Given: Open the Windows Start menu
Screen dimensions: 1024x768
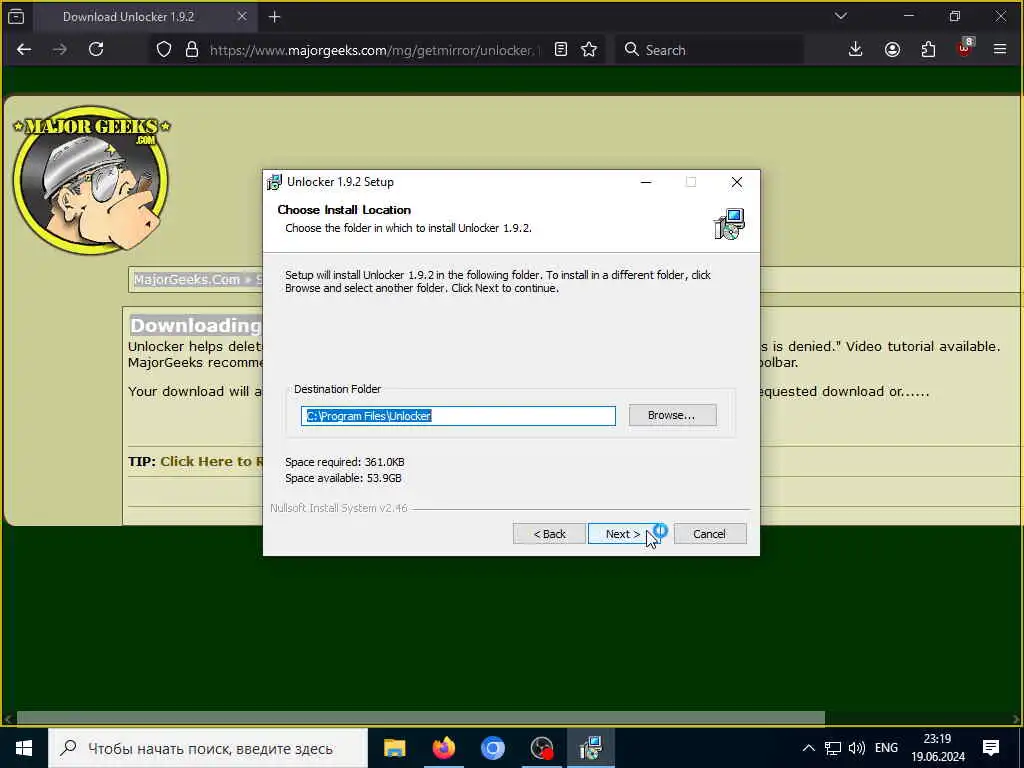Looking at the screenshot, I should click(24, 748).
